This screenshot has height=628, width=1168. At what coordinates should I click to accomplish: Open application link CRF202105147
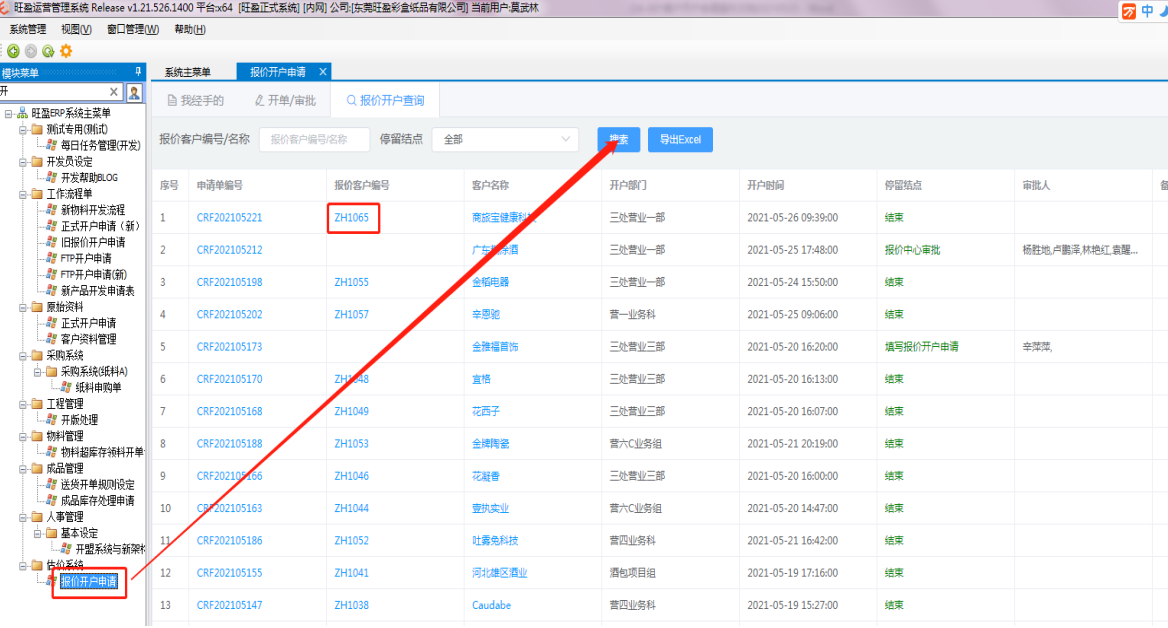pos(229,605)
